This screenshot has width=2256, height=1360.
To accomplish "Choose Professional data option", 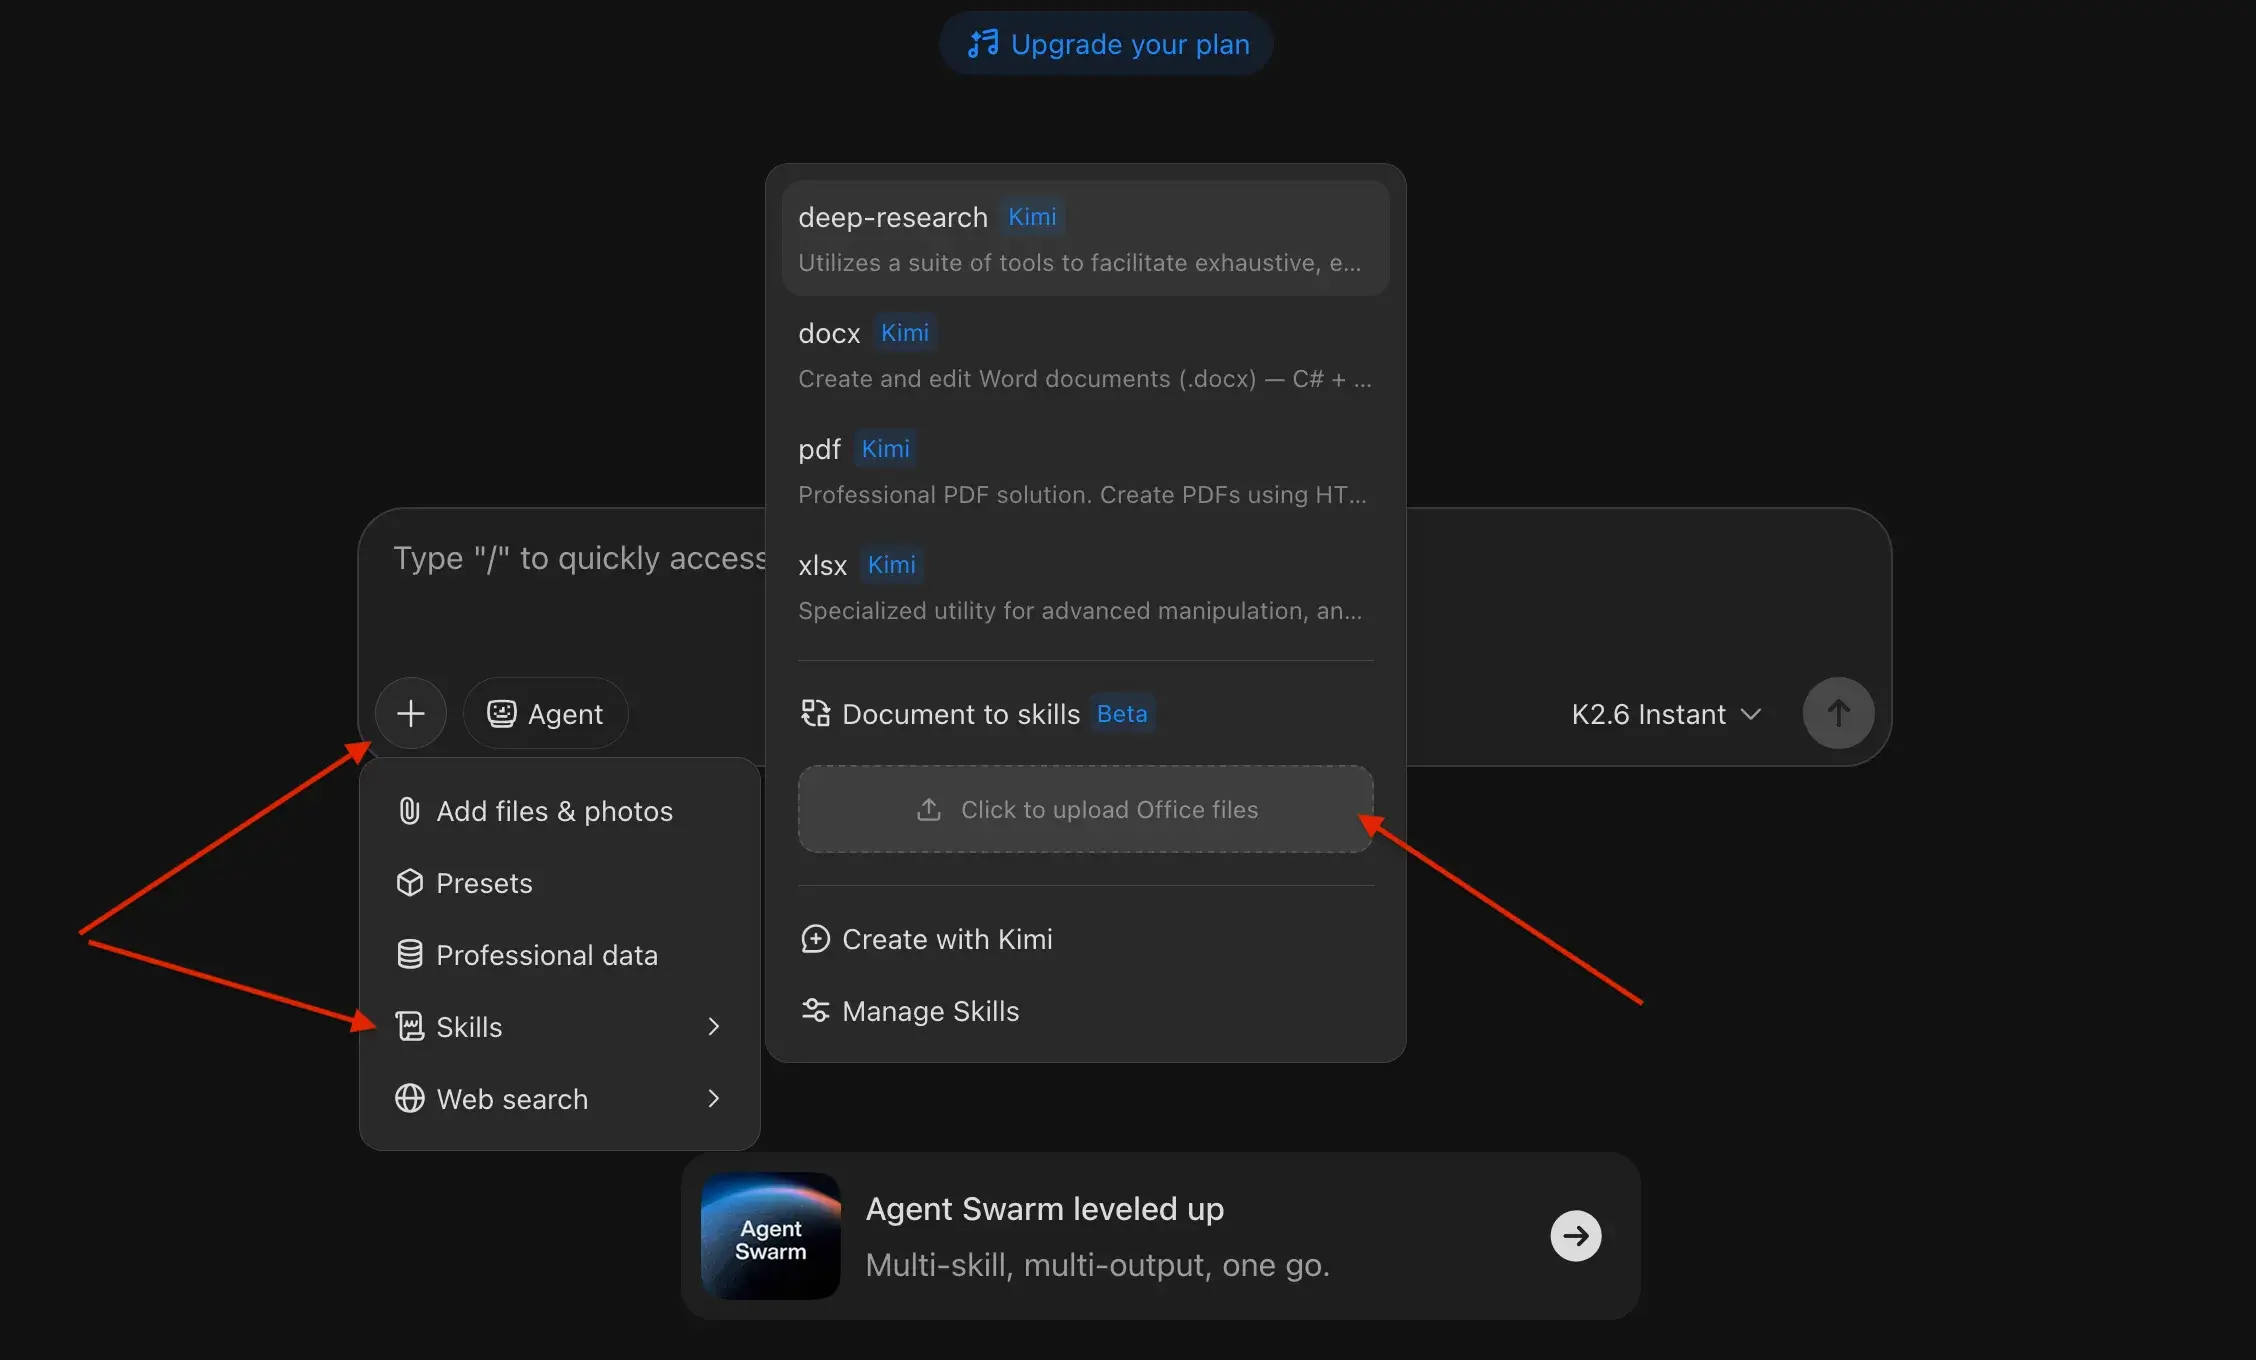I will [x=560, y=955].
